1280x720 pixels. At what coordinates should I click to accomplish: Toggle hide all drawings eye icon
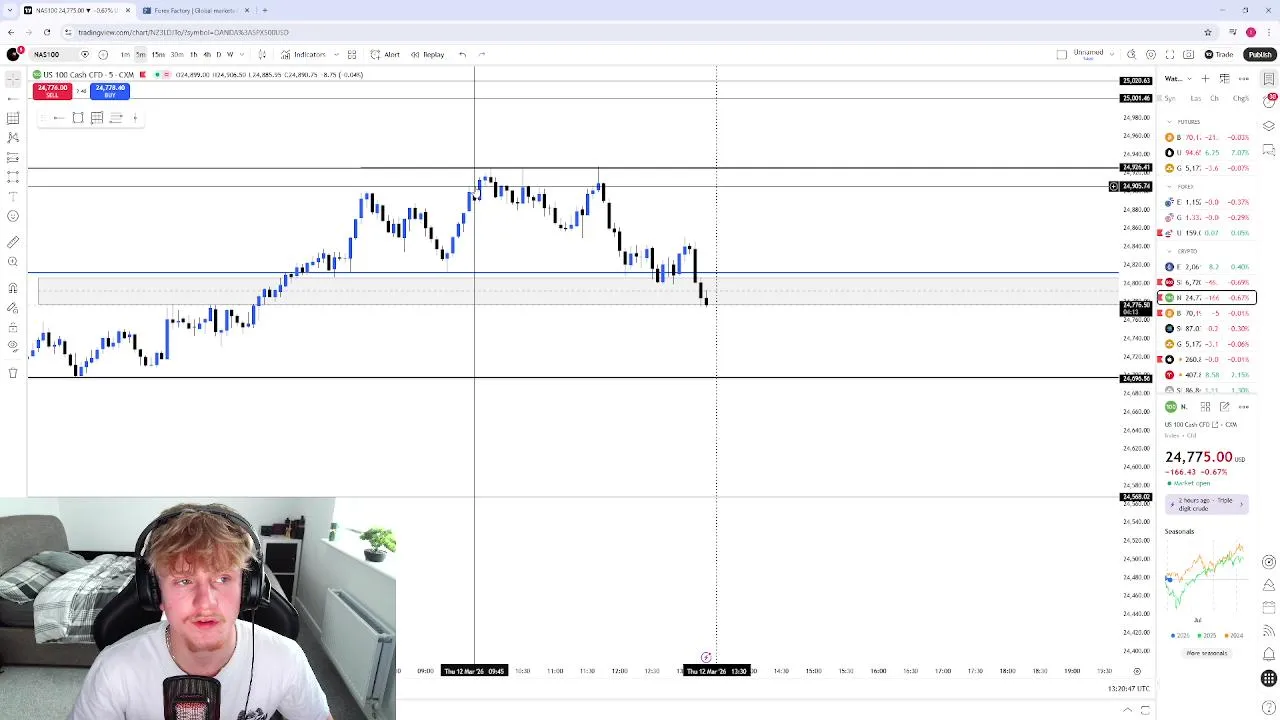[13, 346]
